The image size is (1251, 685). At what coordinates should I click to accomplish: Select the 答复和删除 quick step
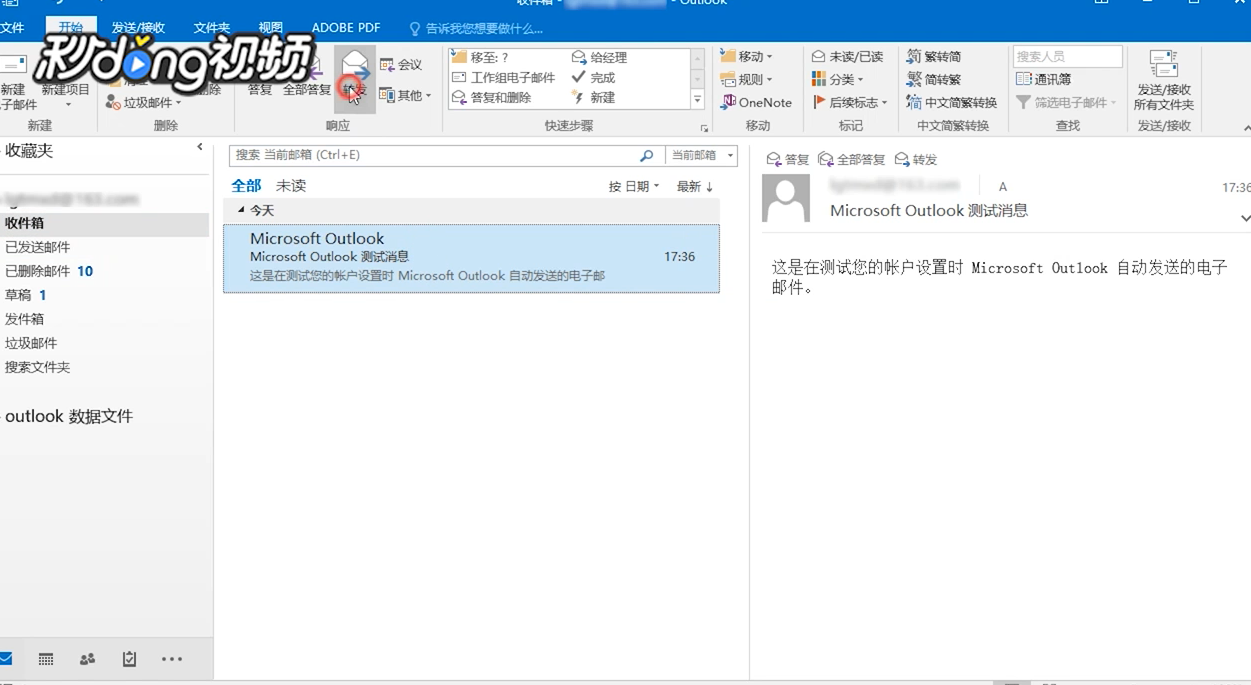492,97
